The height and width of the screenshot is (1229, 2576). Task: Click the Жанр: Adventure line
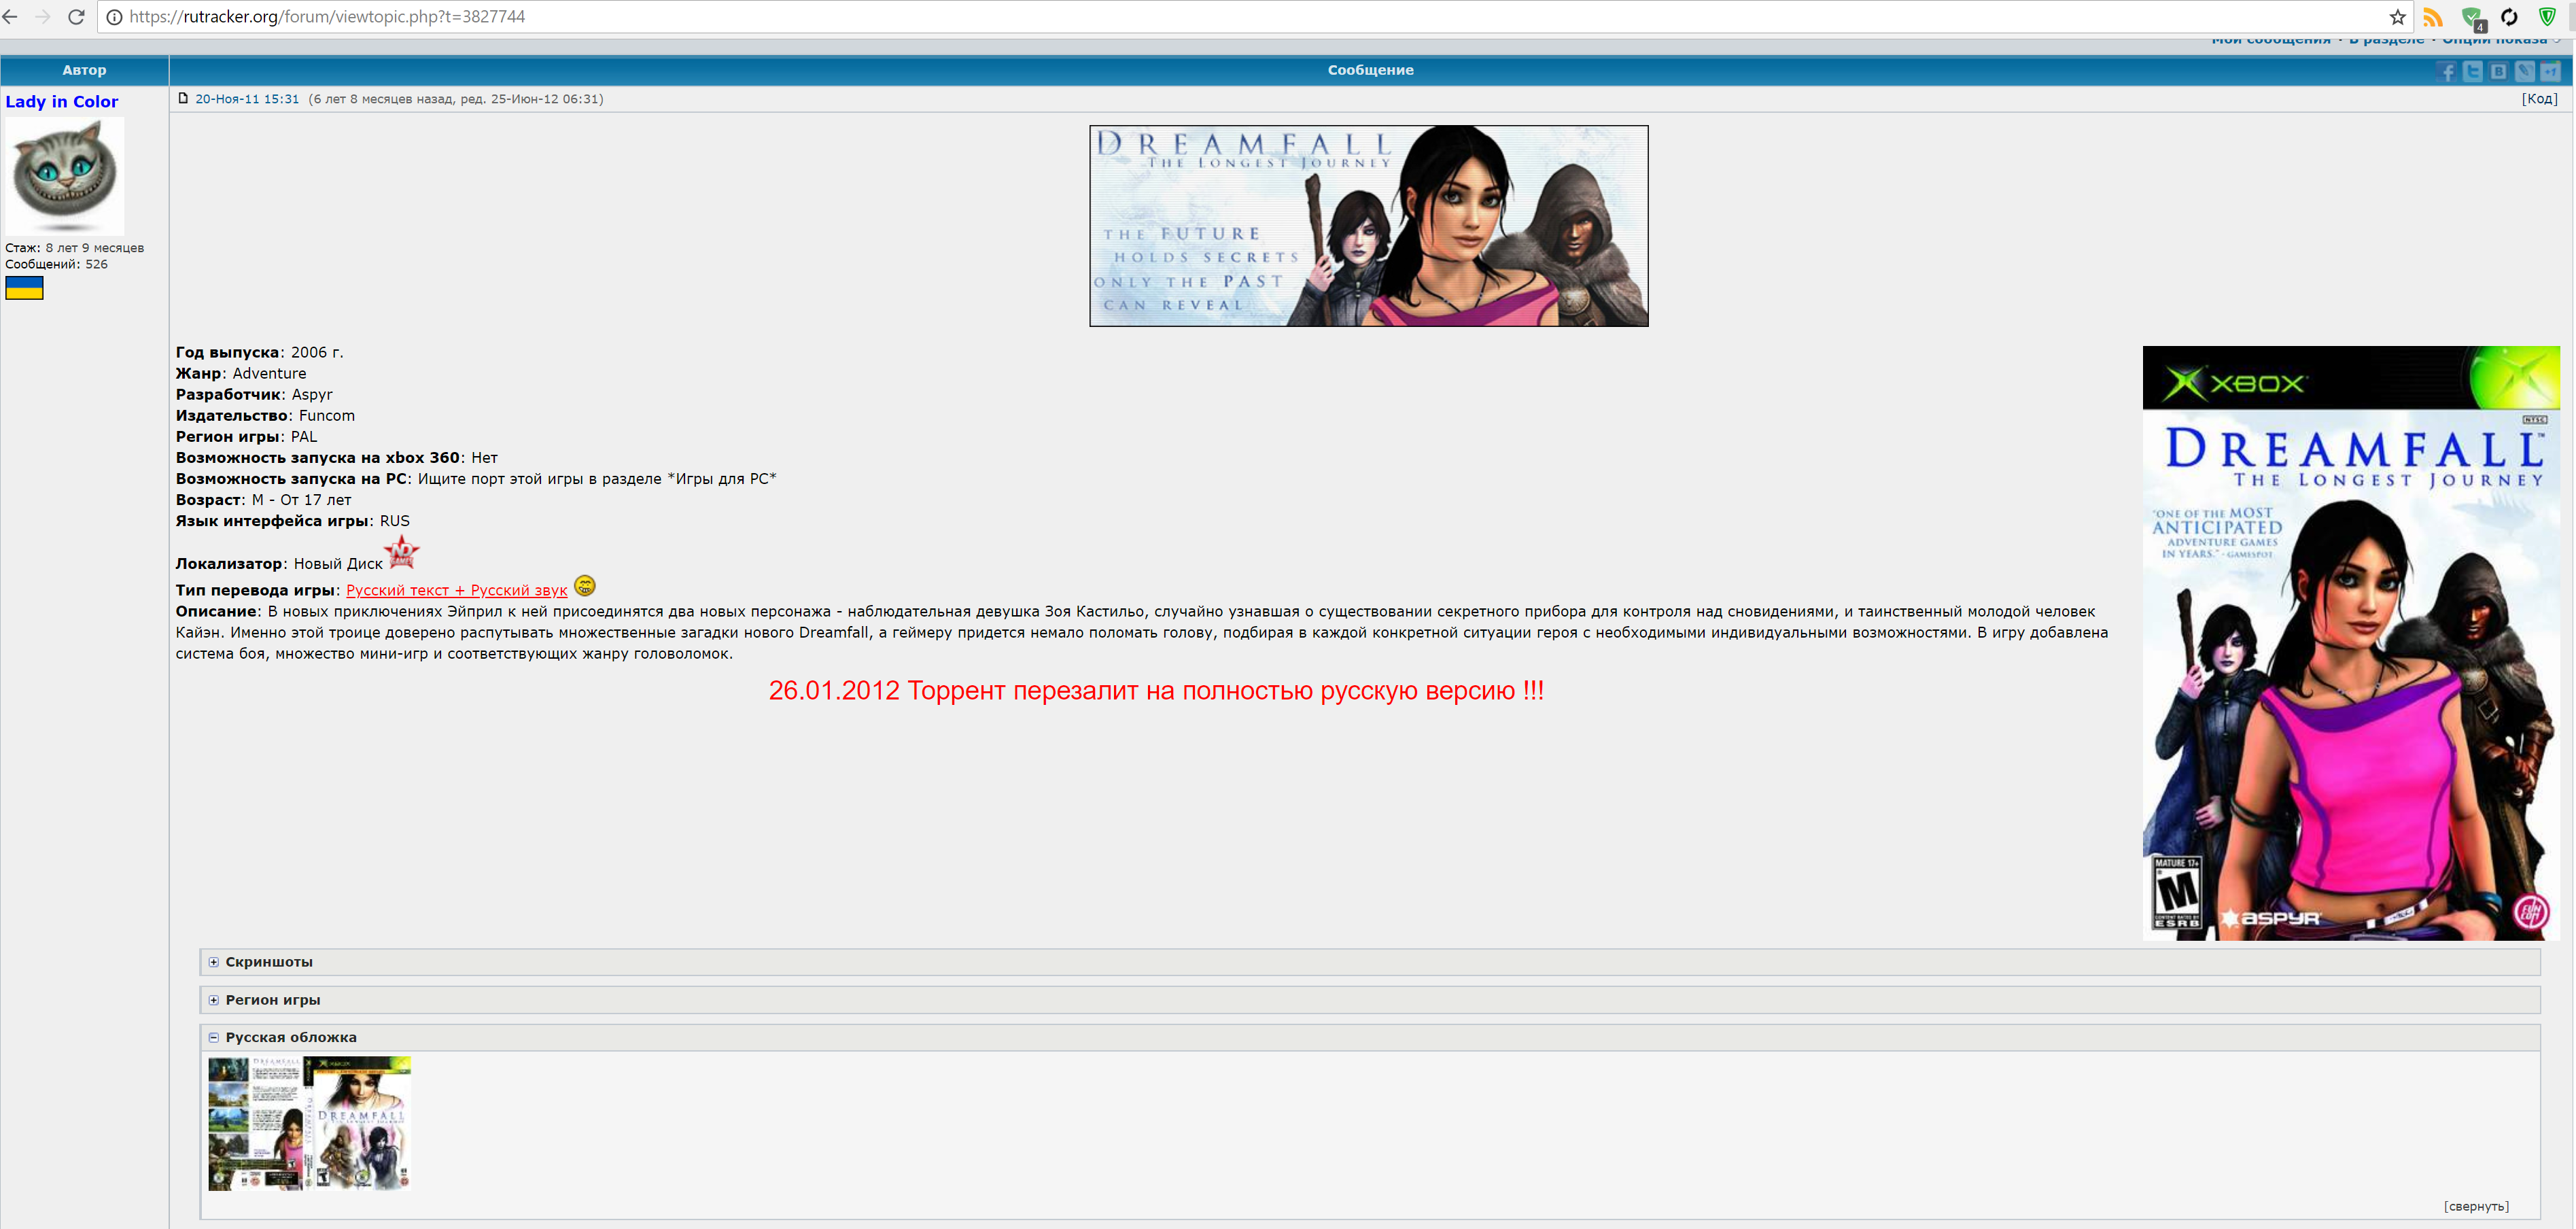tap(241, 374)
